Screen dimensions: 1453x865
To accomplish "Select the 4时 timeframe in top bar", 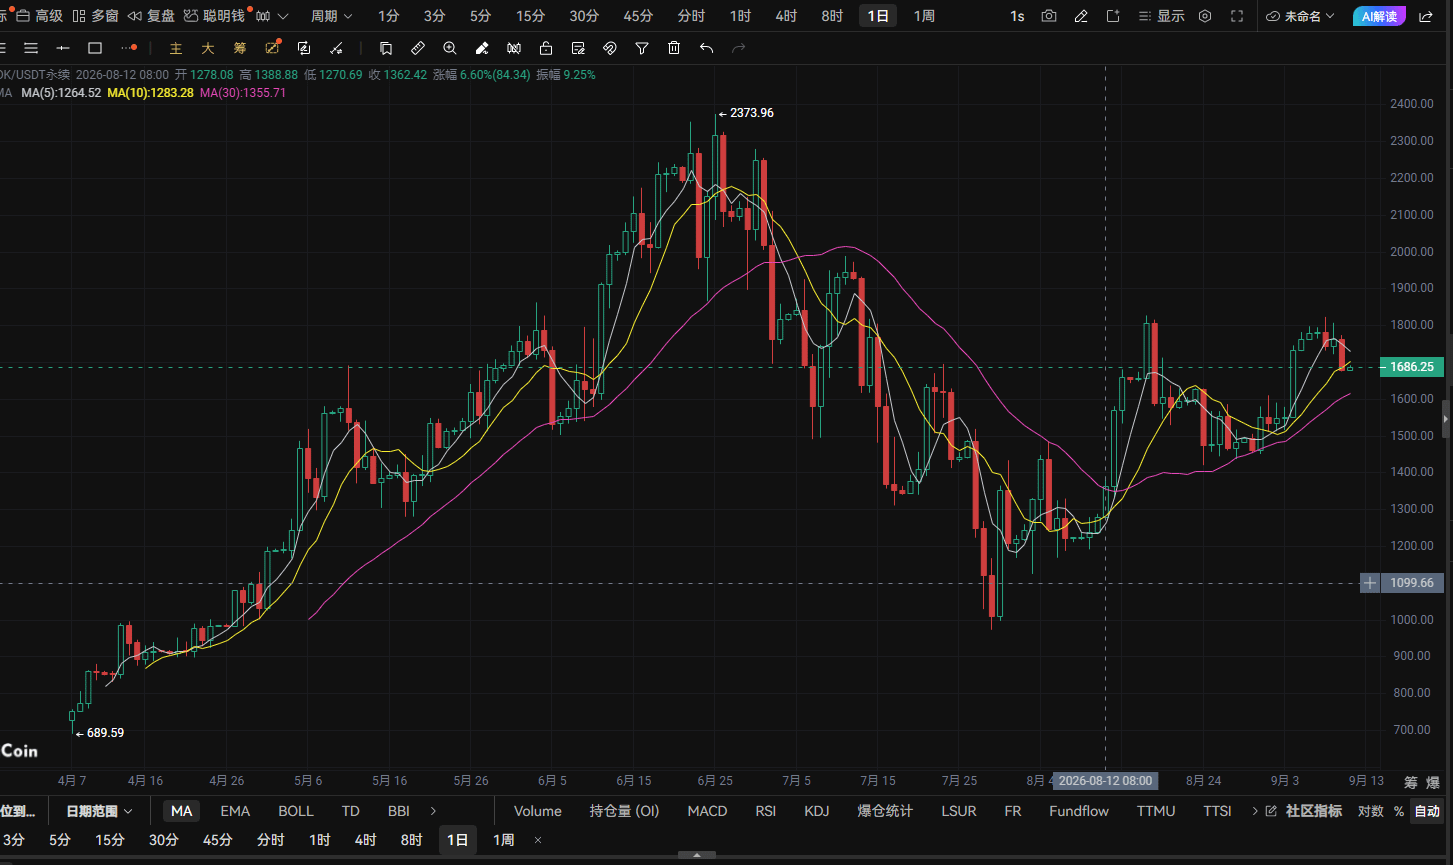I will pos(785,16).
